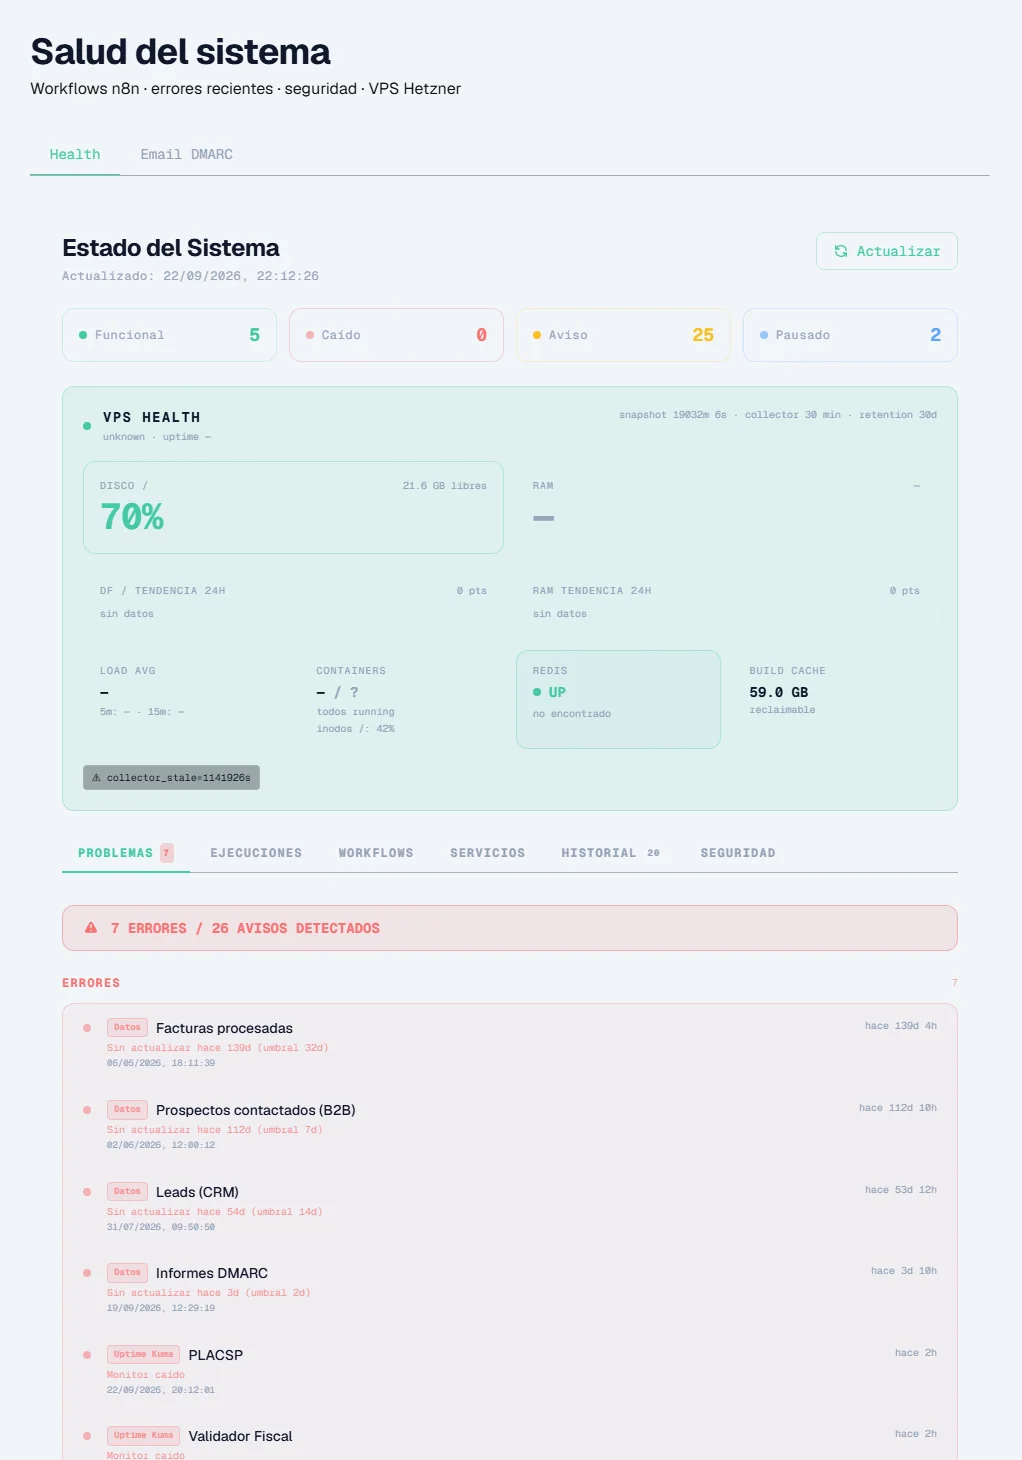Select the PROBLEMAS tab
The image size is (1022, 1460).
point(126,853)
